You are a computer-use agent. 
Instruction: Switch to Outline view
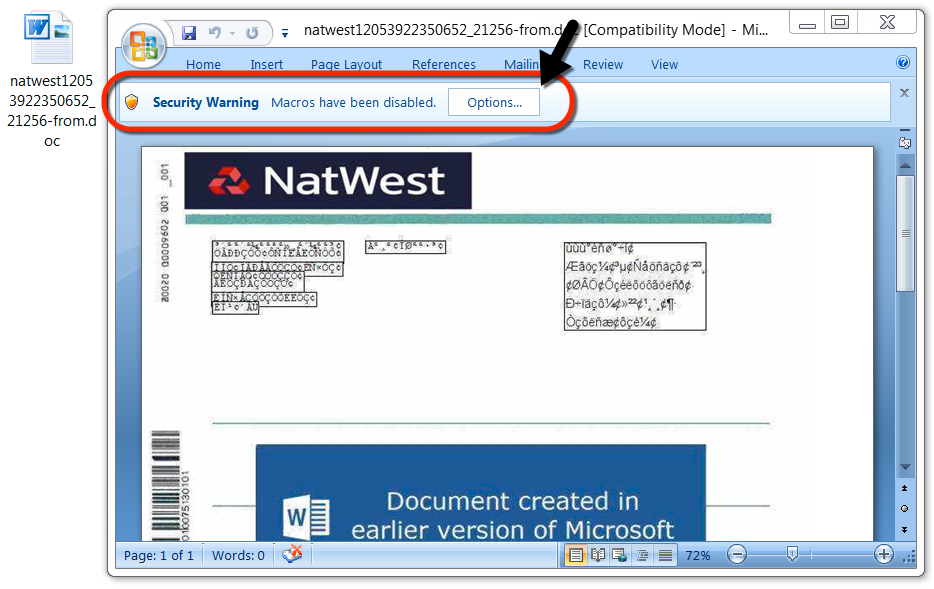coord(642,555)
